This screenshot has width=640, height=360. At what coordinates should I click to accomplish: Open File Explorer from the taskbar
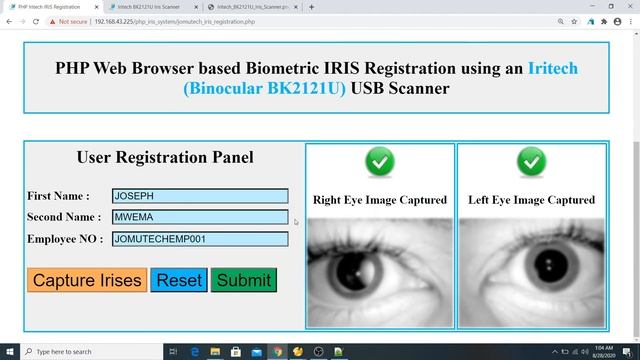coord(216,351)
